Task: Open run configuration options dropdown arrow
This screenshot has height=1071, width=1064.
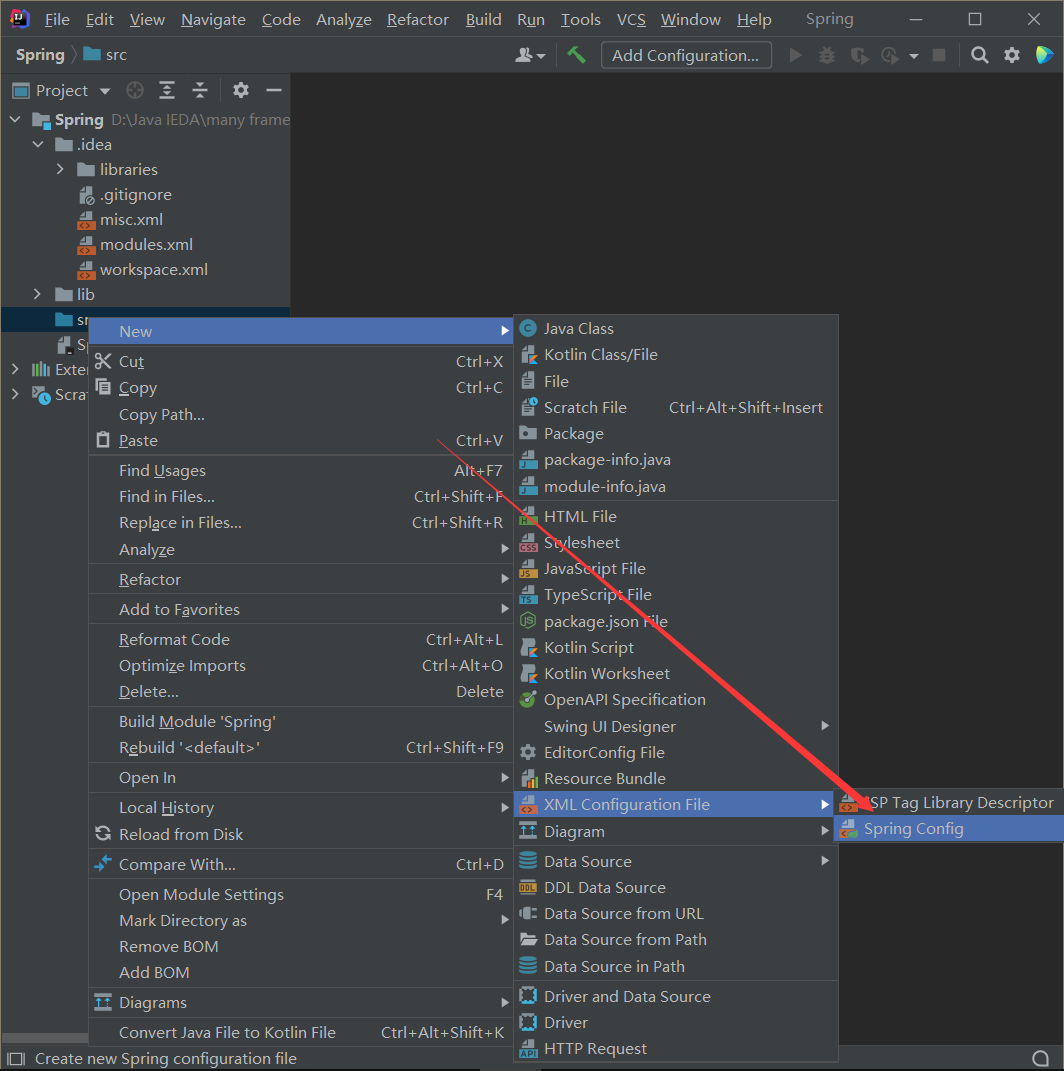Action: pyautogui.click(x=914, y=56)
